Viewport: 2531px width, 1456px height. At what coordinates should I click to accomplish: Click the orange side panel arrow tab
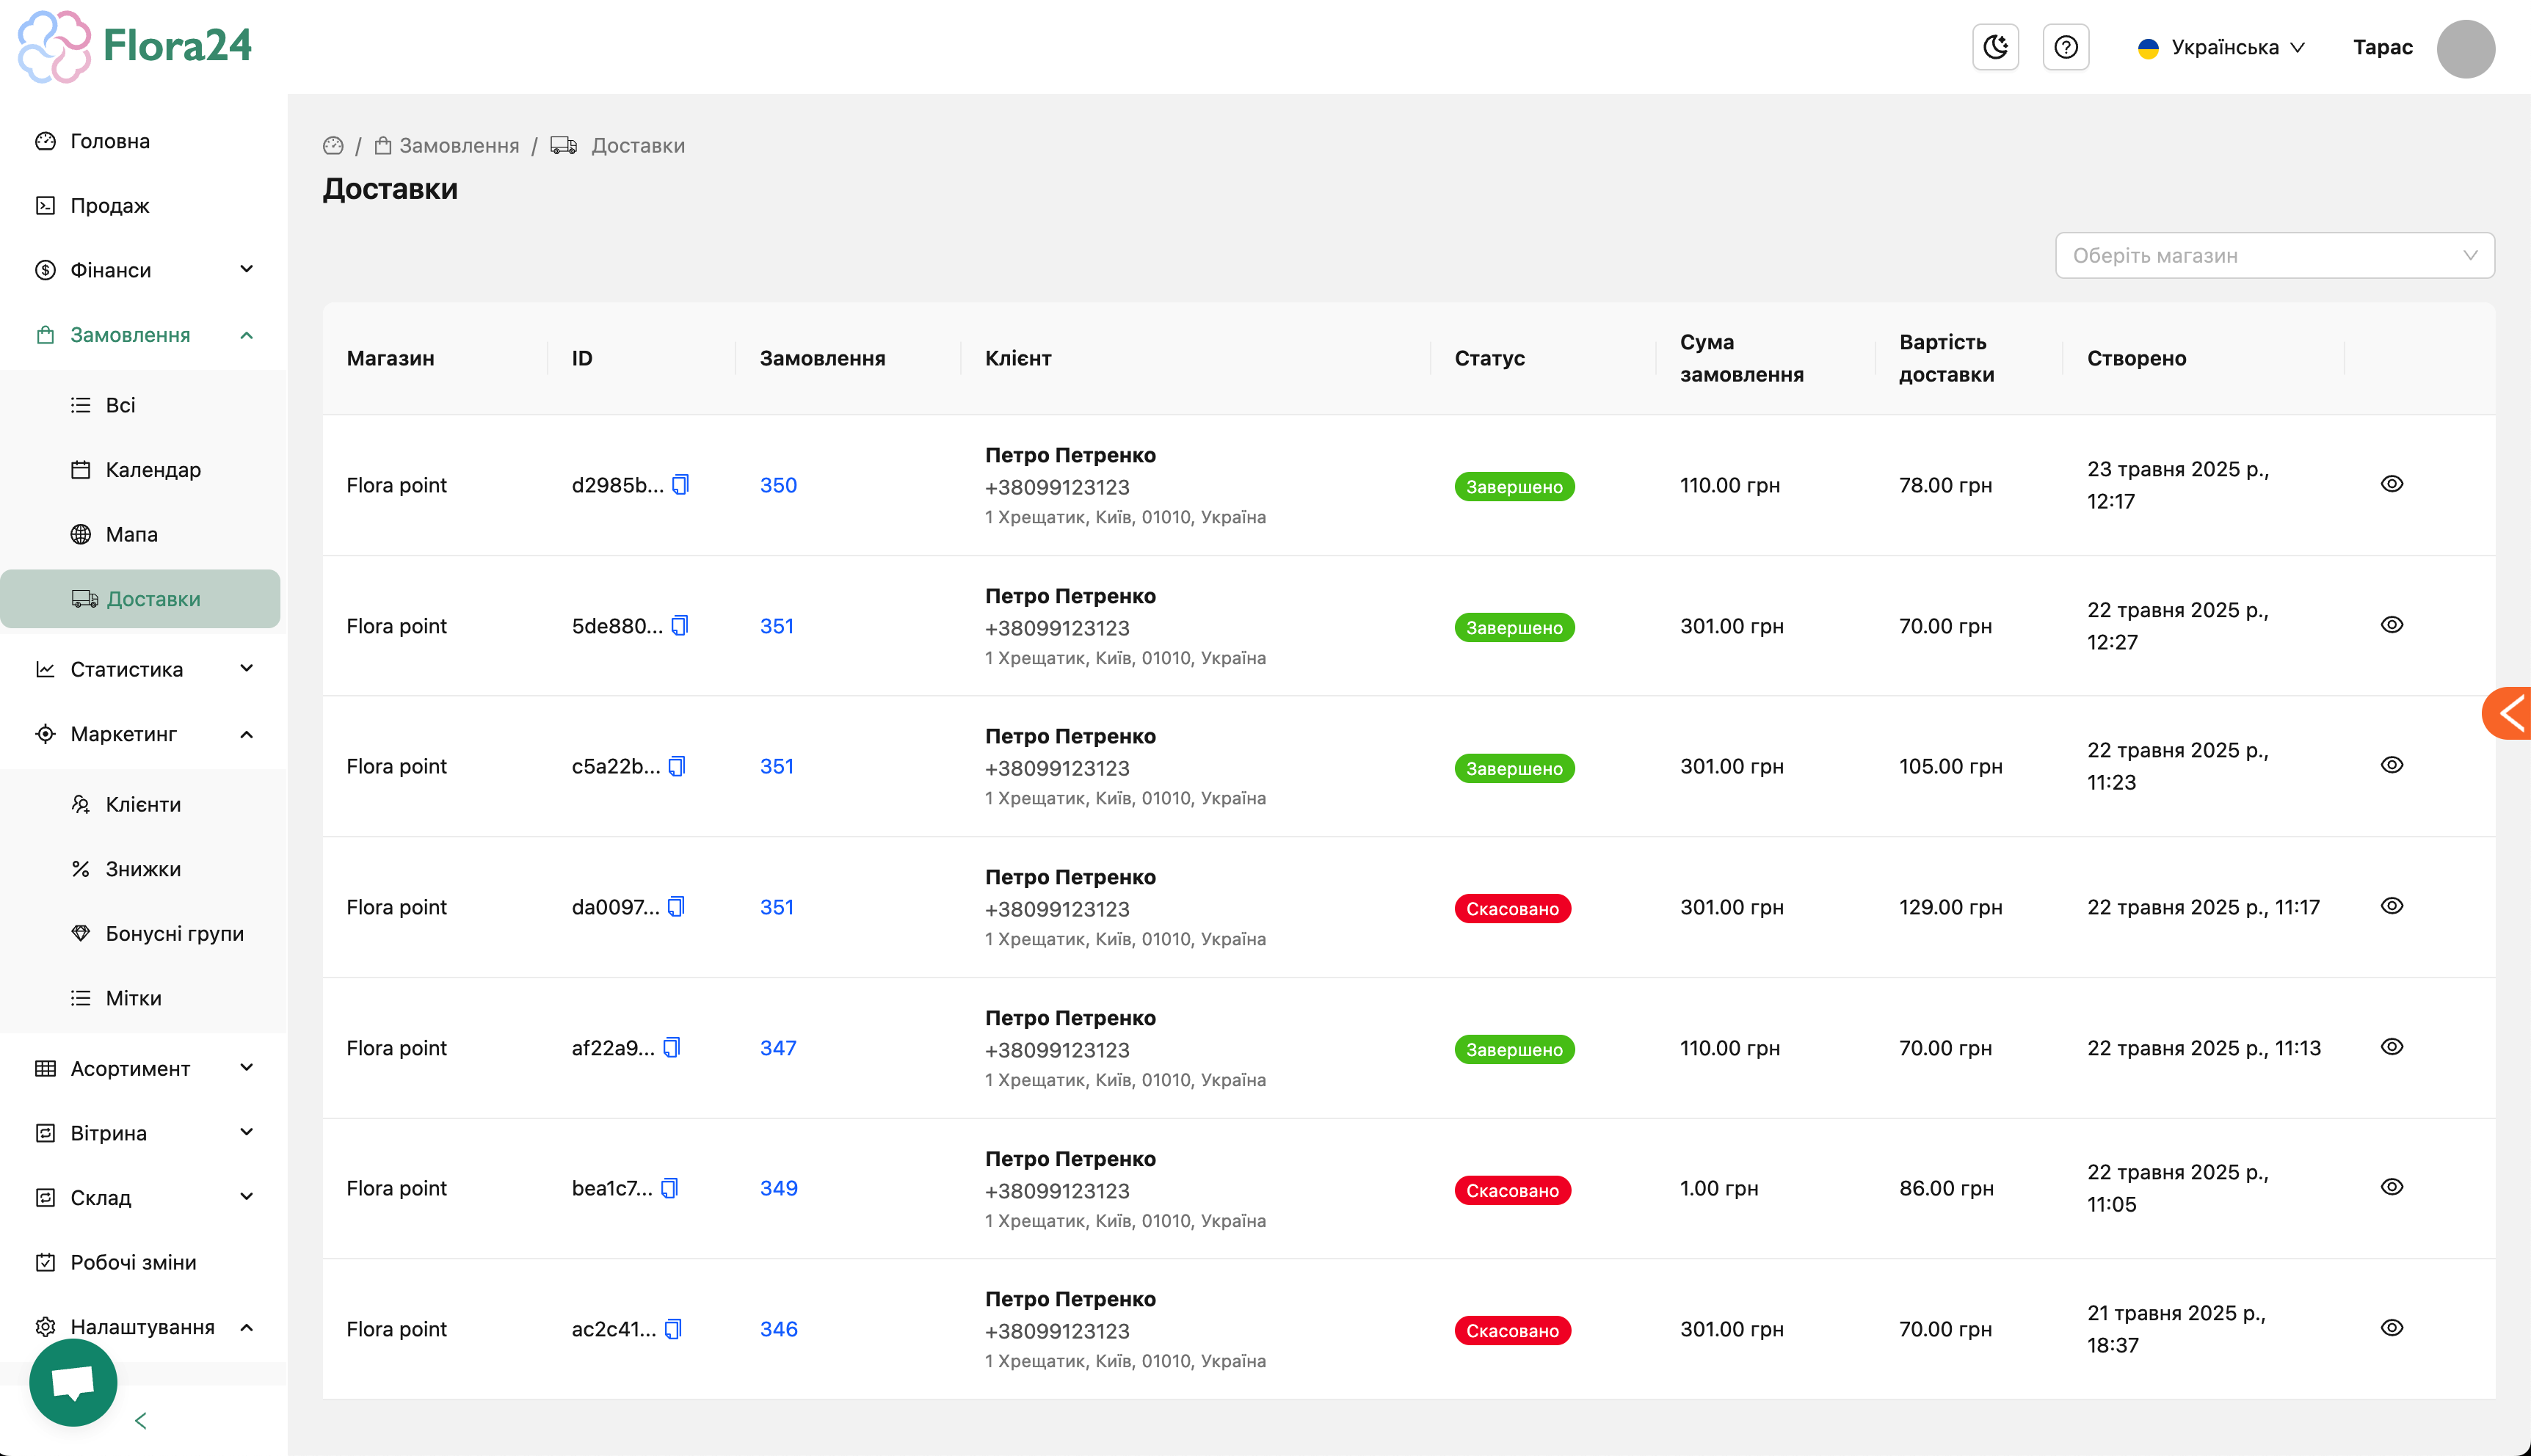[2507, 714]
